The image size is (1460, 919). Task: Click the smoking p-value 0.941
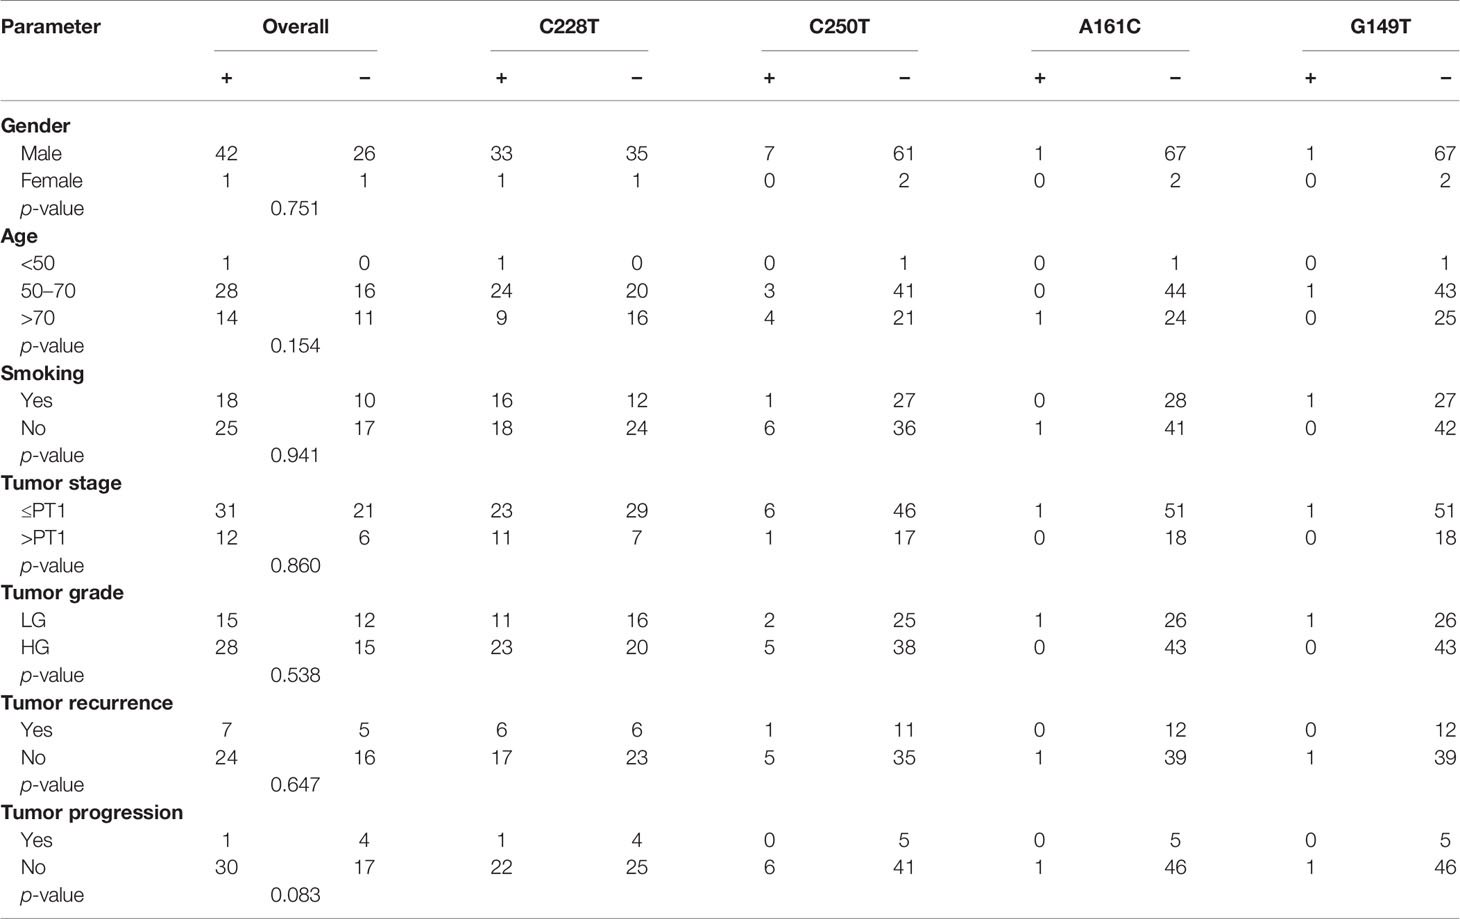click(295, 456)
